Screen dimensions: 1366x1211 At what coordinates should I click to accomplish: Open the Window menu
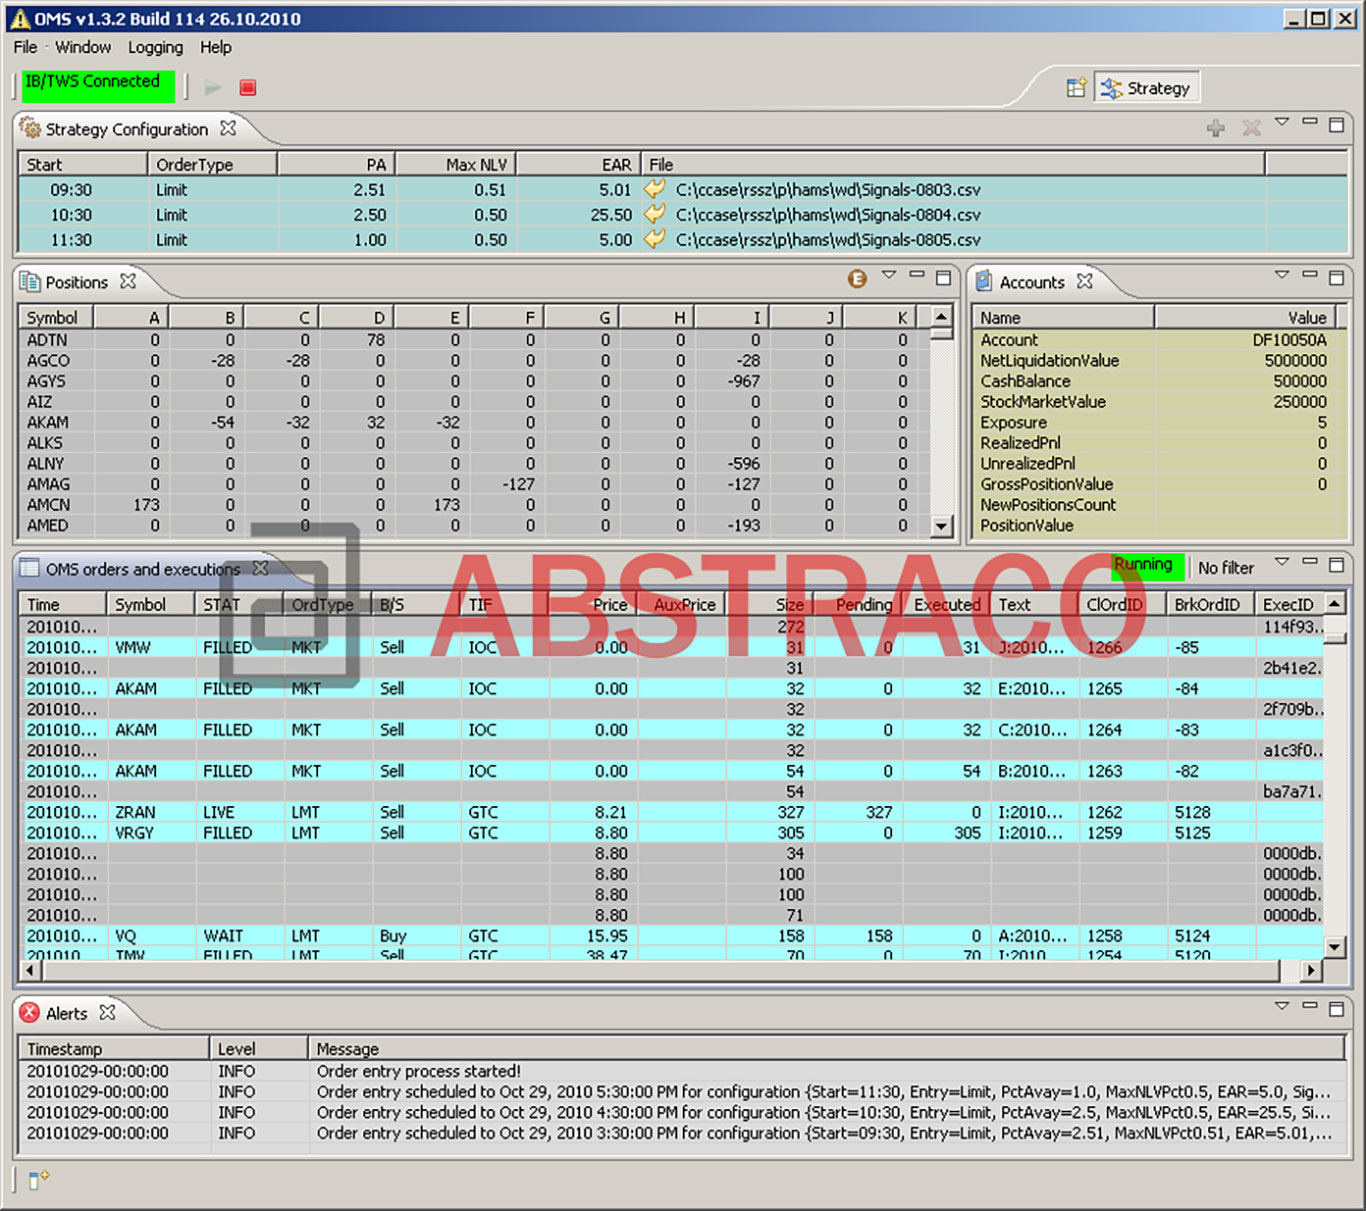pos(83,47)
